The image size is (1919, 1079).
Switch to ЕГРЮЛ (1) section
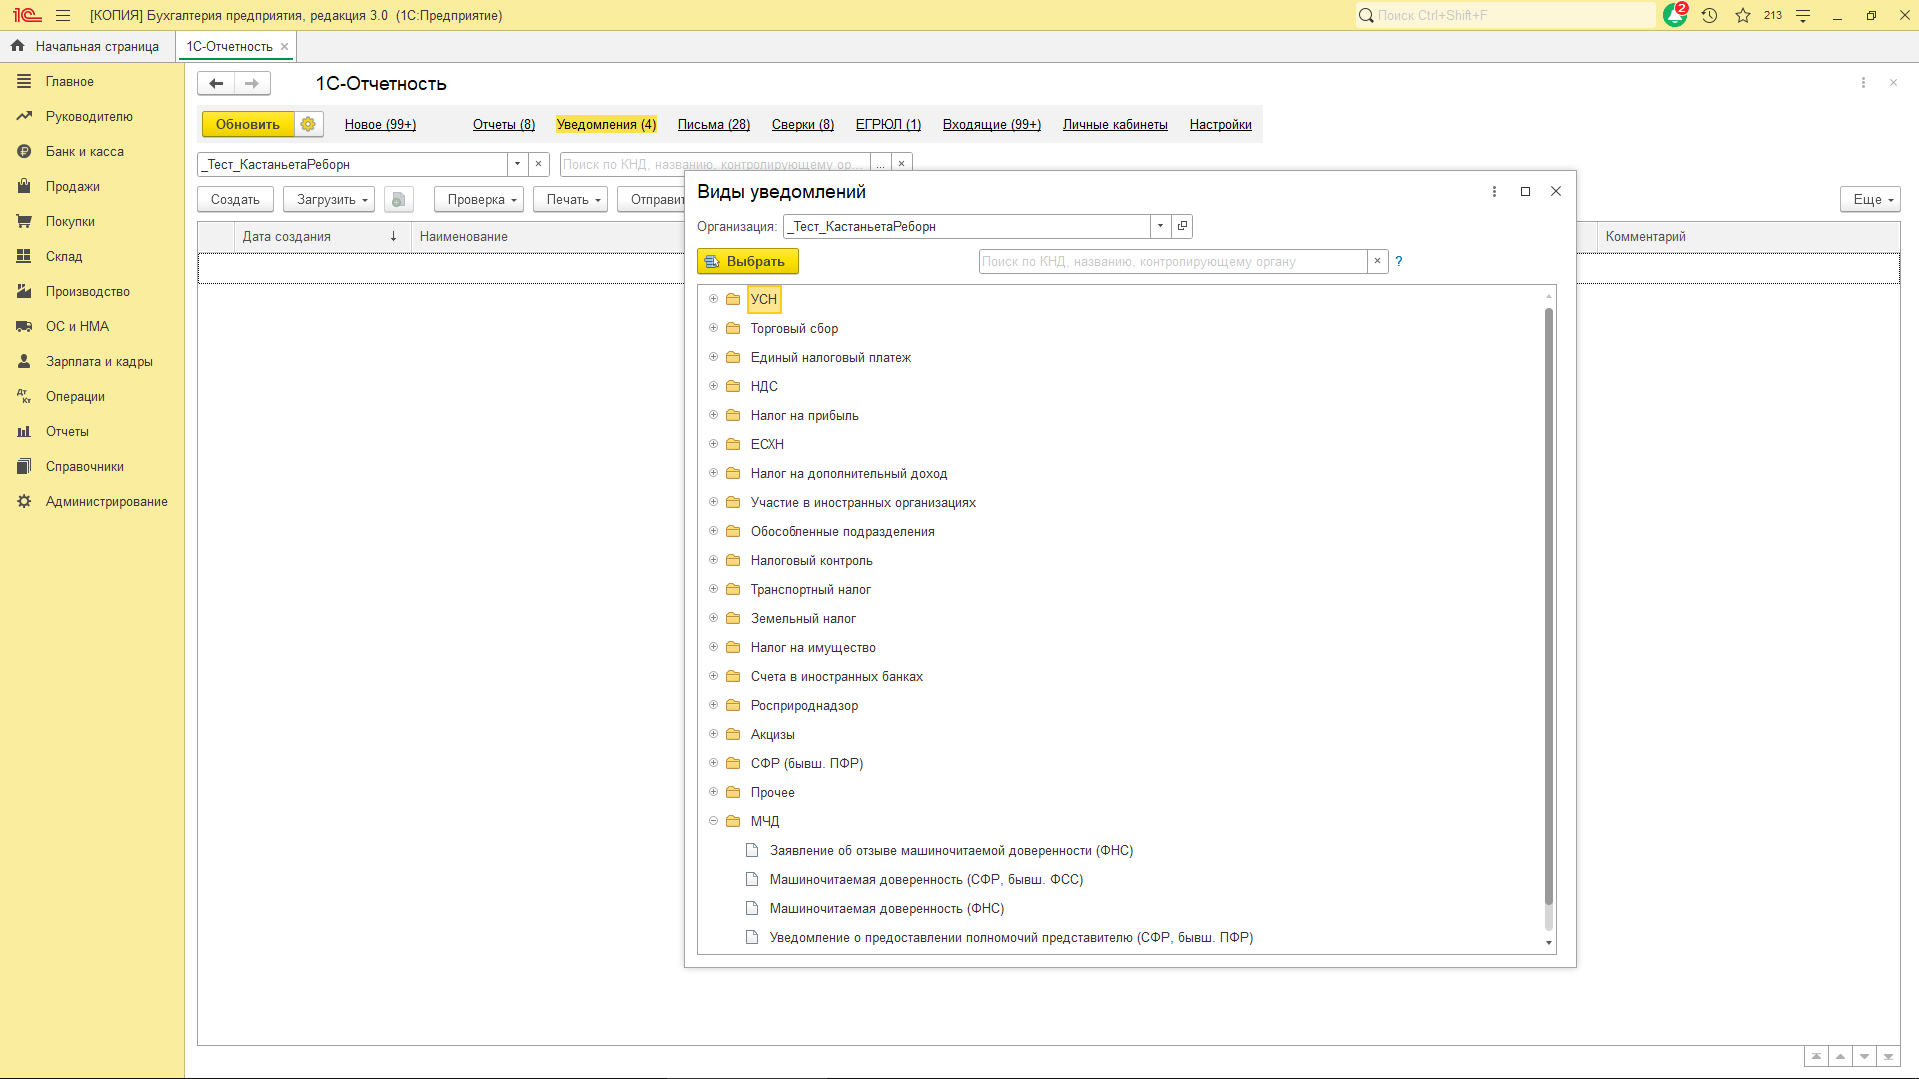click(888, 125)
